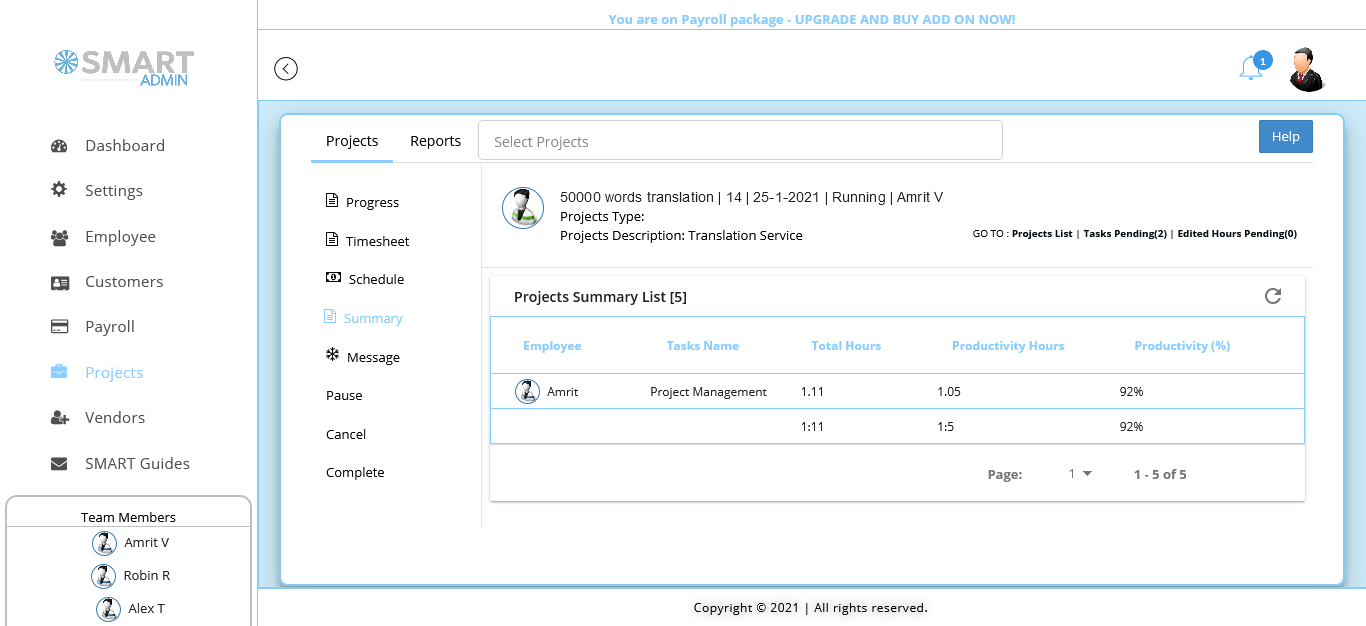1366x626 pixels.
Task: Click the Payroll card icon in sidebar
Action: tap(59, 327)
